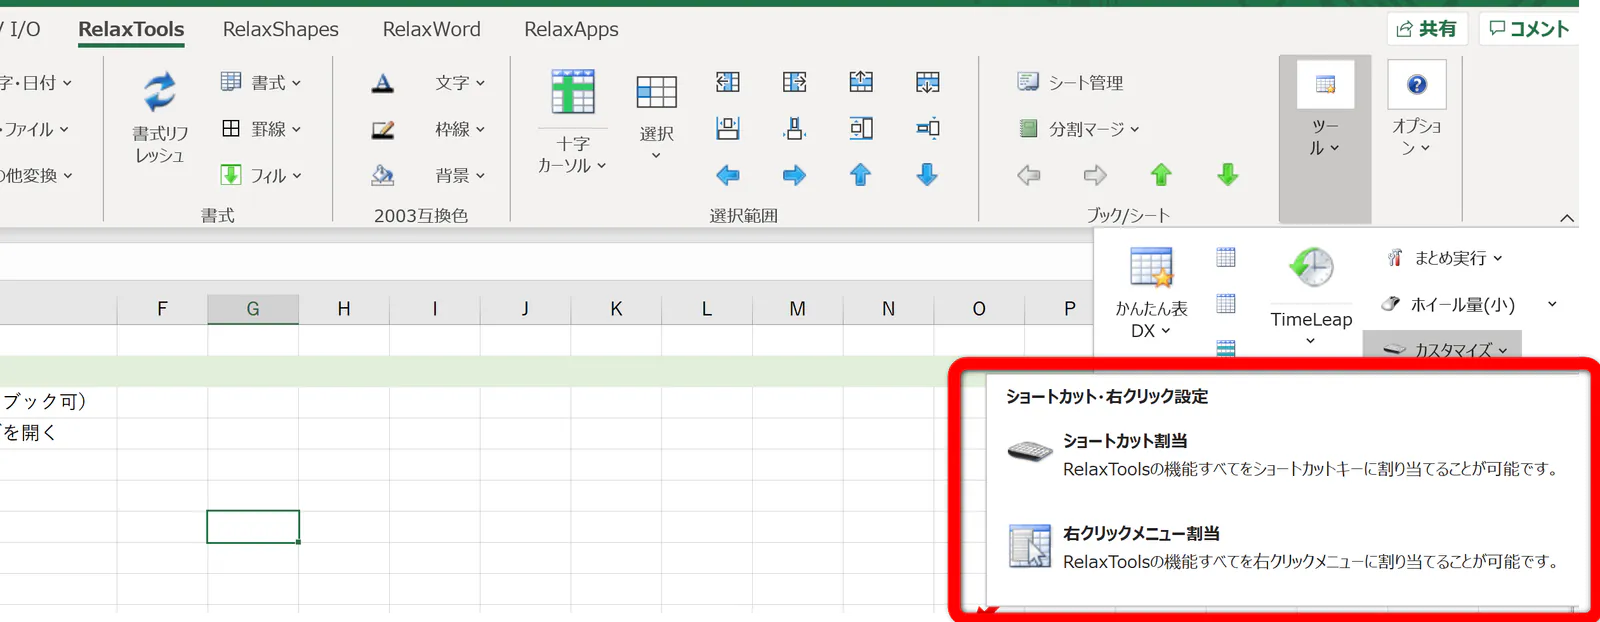The image size is (1600, 622).
Task: Open シート管理 sheet manager
Action: point(1071,83)
